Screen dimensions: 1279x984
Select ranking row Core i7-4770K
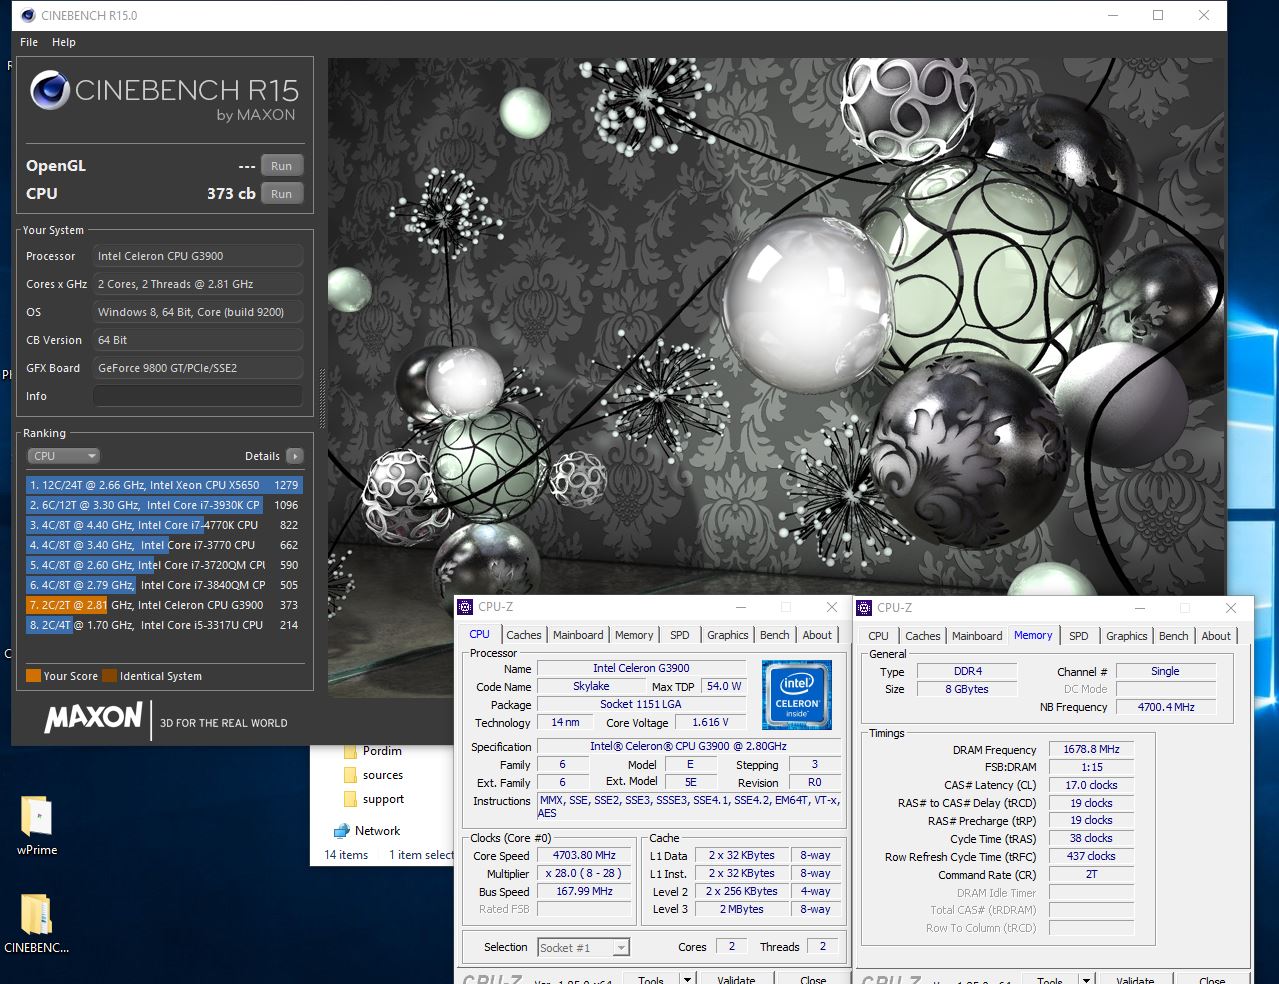click(164, 525)
